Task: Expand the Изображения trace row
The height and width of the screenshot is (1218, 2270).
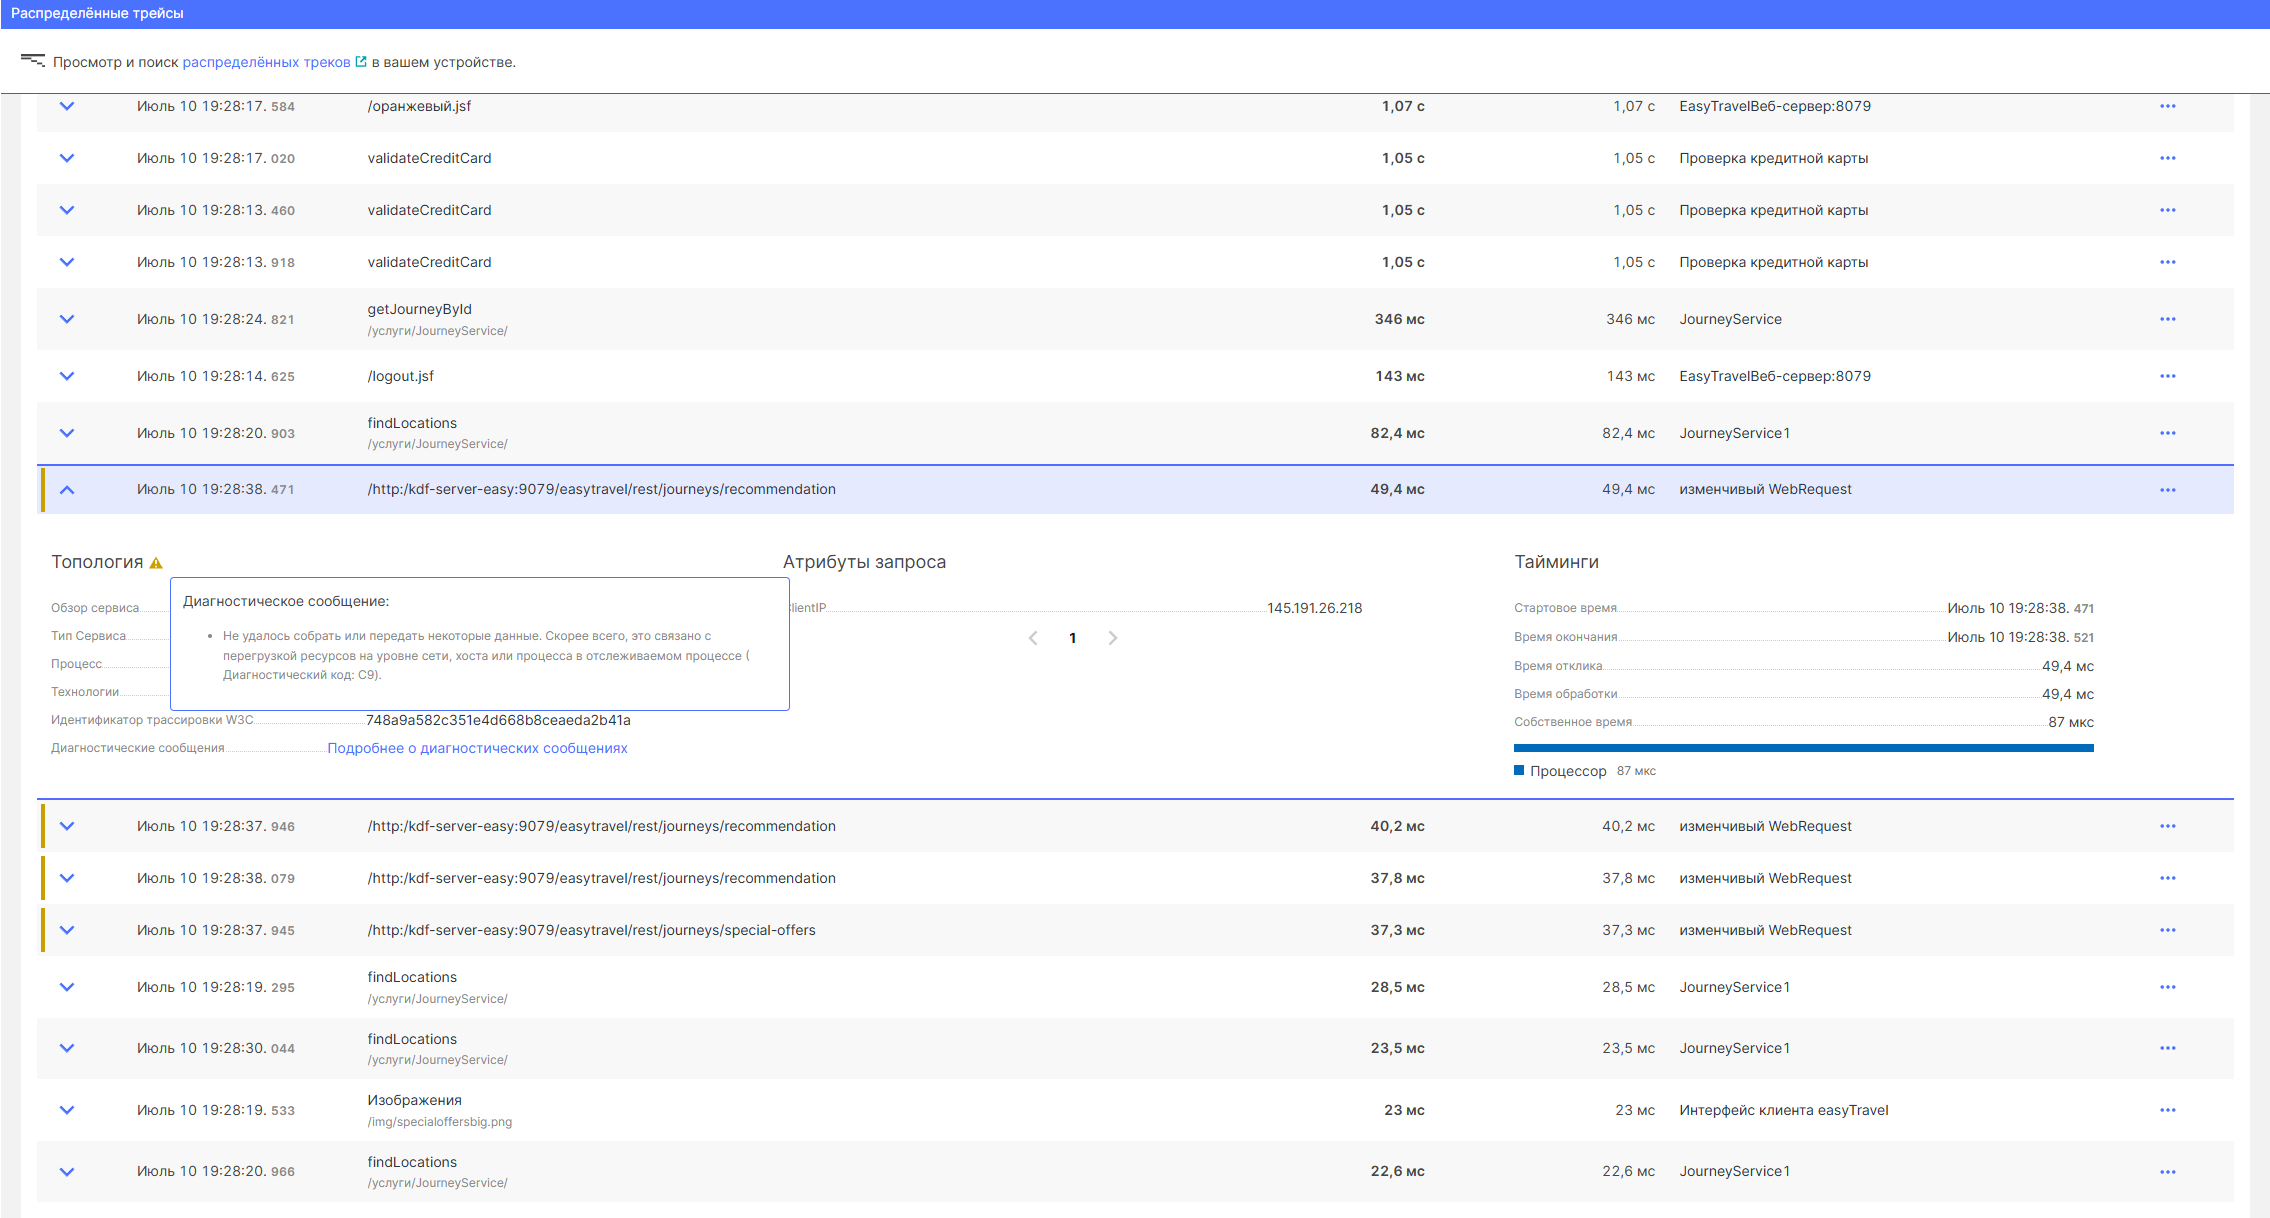Action: point(67,1110)
